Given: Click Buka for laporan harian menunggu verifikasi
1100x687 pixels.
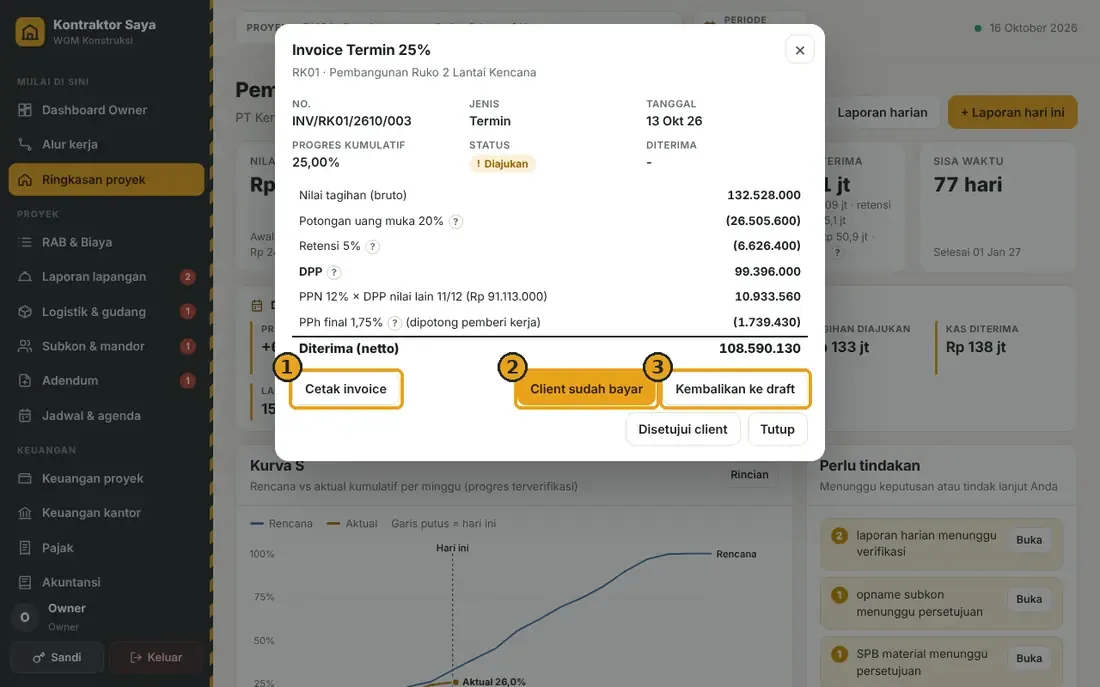Looking at the screenshot, I should tap(1028, 540).
